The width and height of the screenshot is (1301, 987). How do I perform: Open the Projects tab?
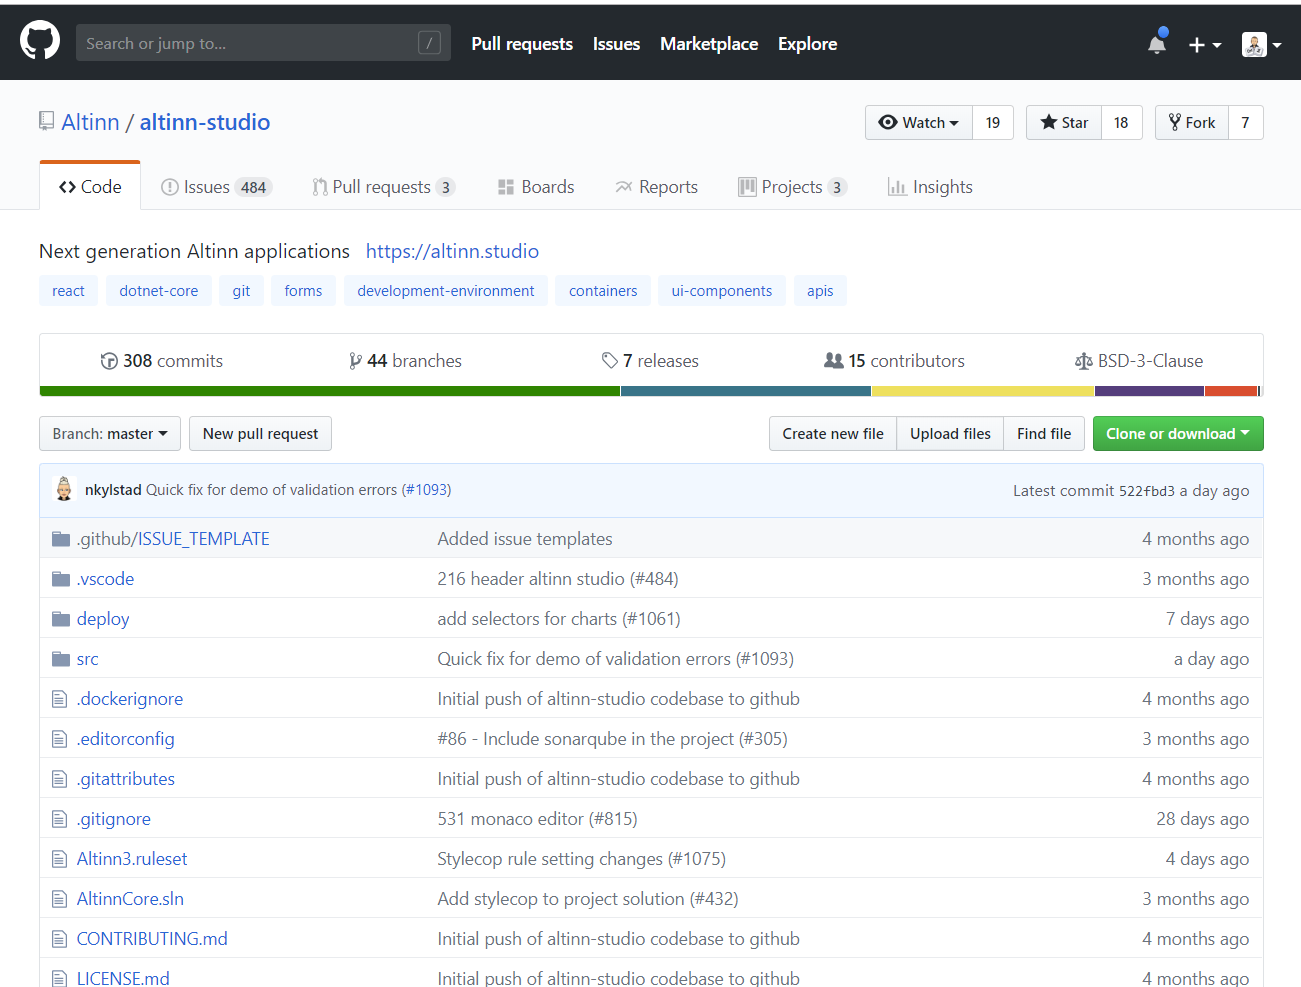tap(792, 187)
